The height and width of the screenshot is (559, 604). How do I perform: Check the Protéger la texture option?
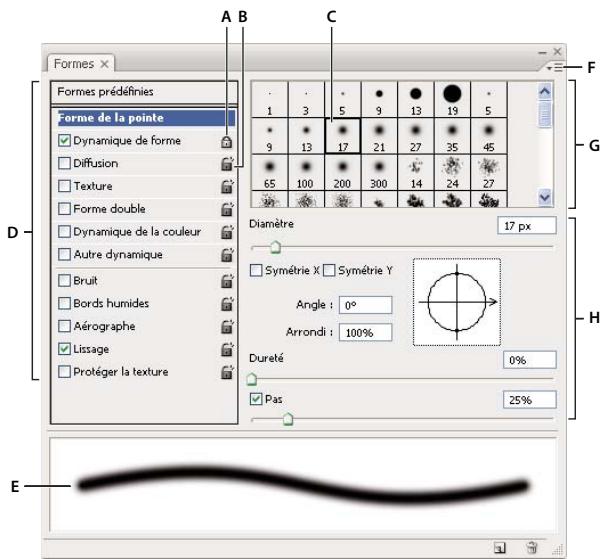[x=64, y=371]
